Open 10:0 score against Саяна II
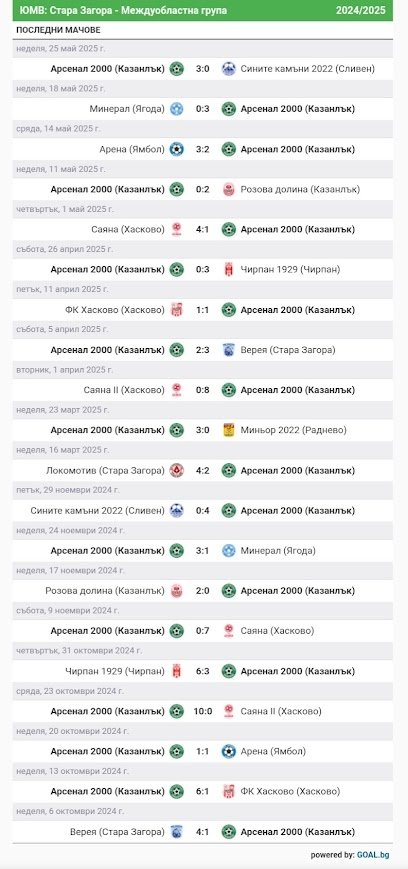Image resolution: width=408 pixels, height=869 pixels. coord(202,711)
